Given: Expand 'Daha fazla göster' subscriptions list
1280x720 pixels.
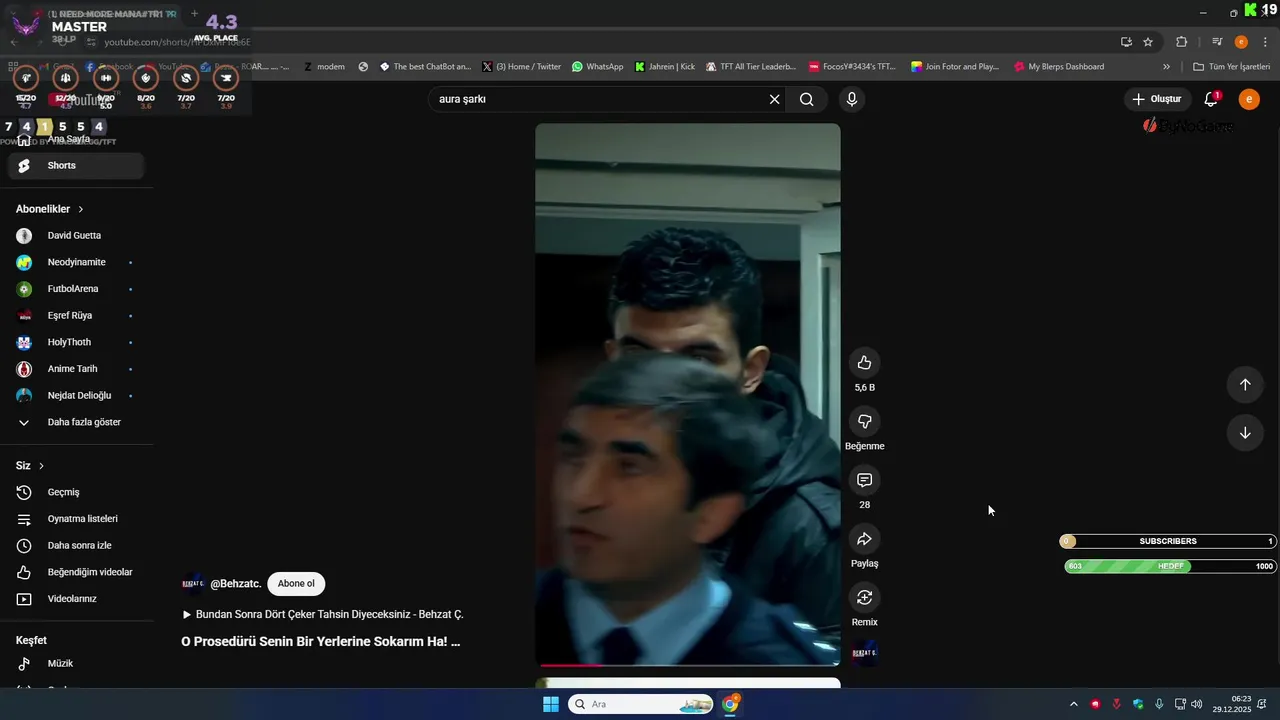Looking at the screenshot, I should [76, 422].
